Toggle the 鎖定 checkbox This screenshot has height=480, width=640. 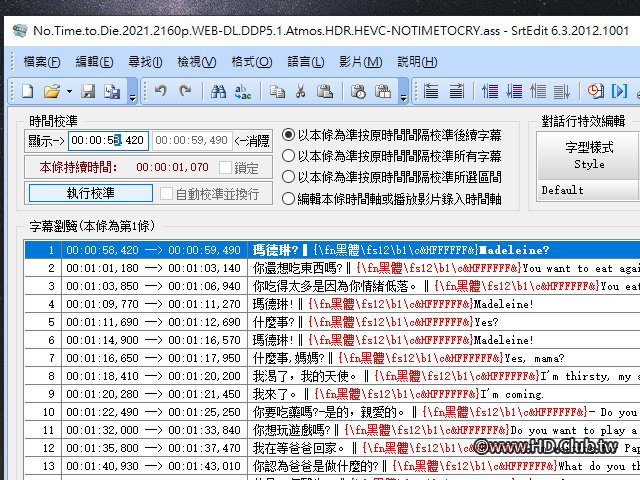[x=225, y=167]
